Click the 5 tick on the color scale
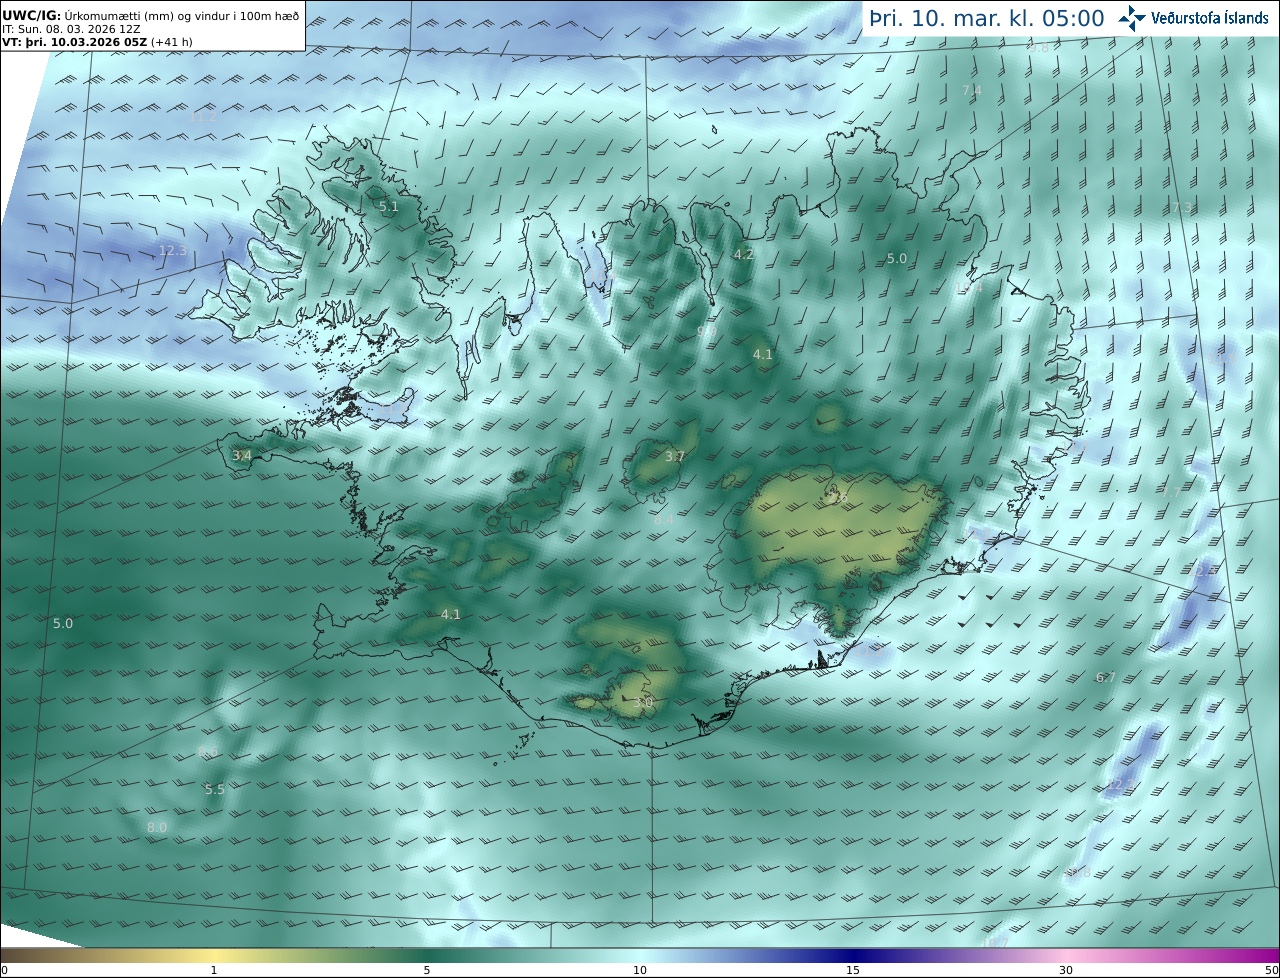1280x978 pixels. (427, 970)
